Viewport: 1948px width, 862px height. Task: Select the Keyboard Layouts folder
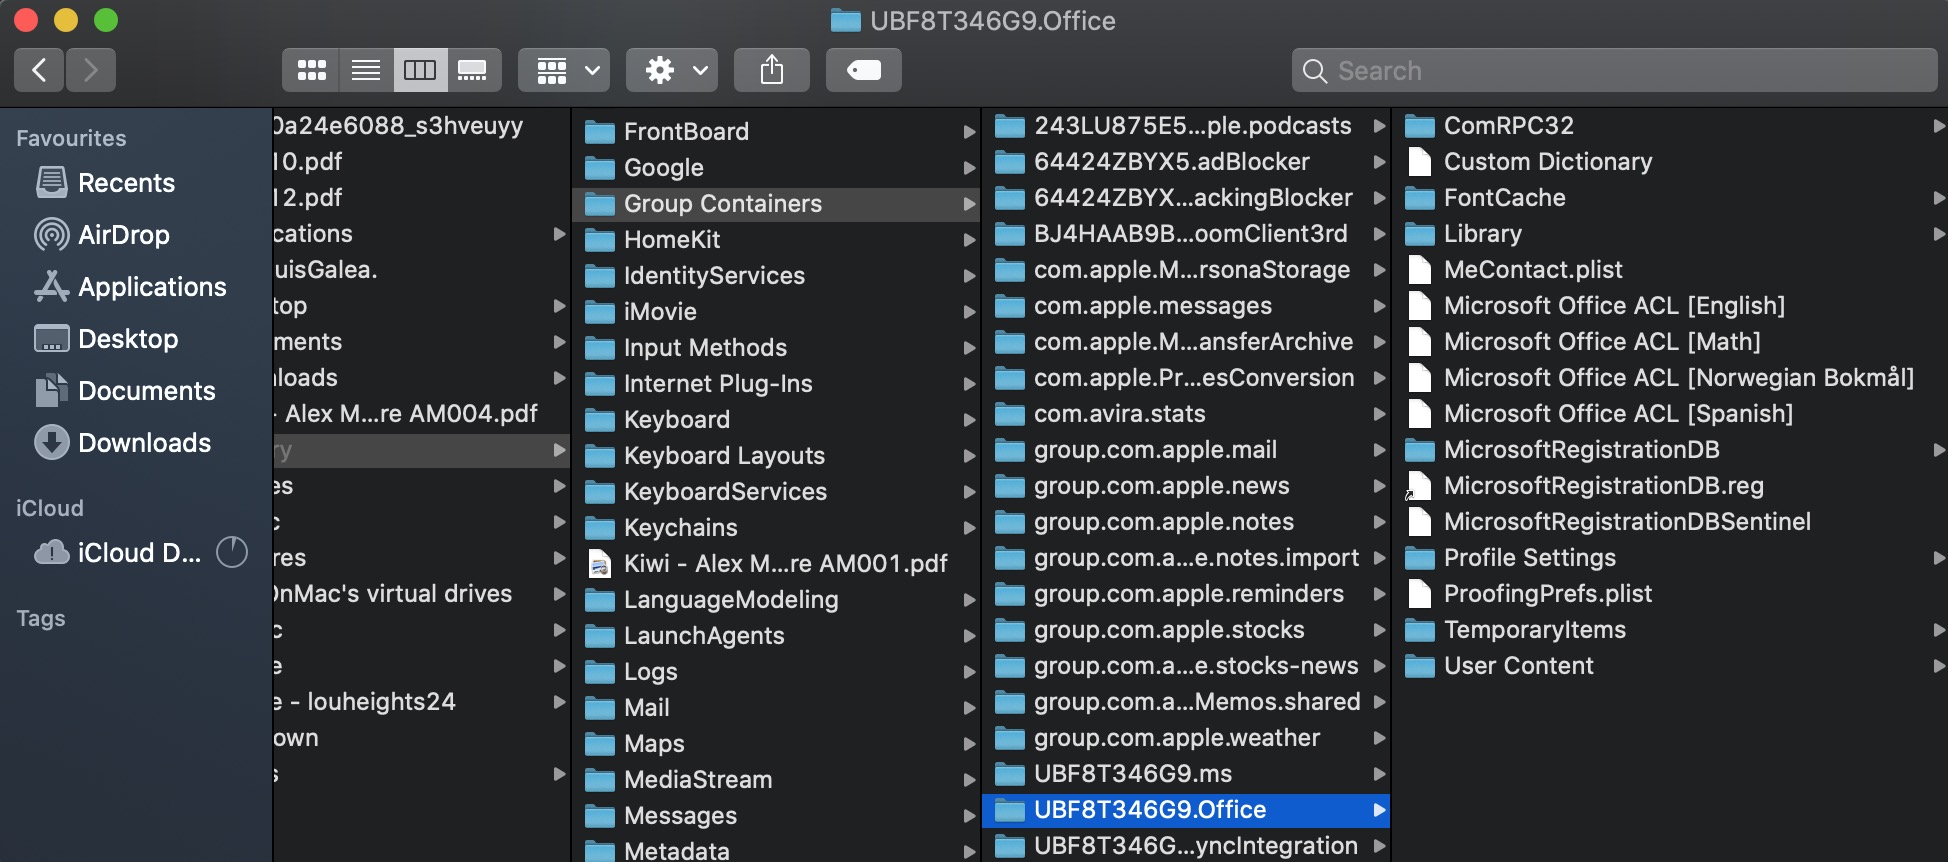click(x=775, y=455)
